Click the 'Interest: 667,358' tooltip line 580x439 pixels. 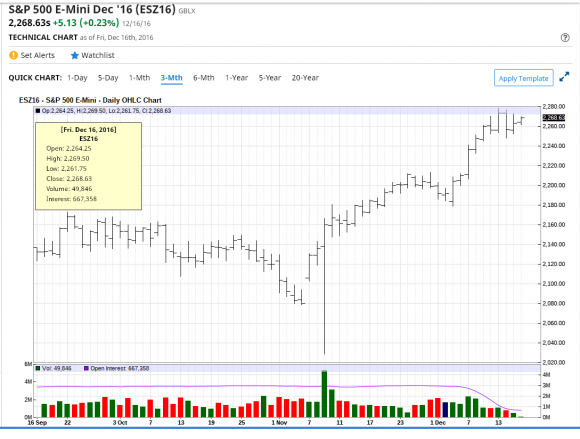coord(71,199)
